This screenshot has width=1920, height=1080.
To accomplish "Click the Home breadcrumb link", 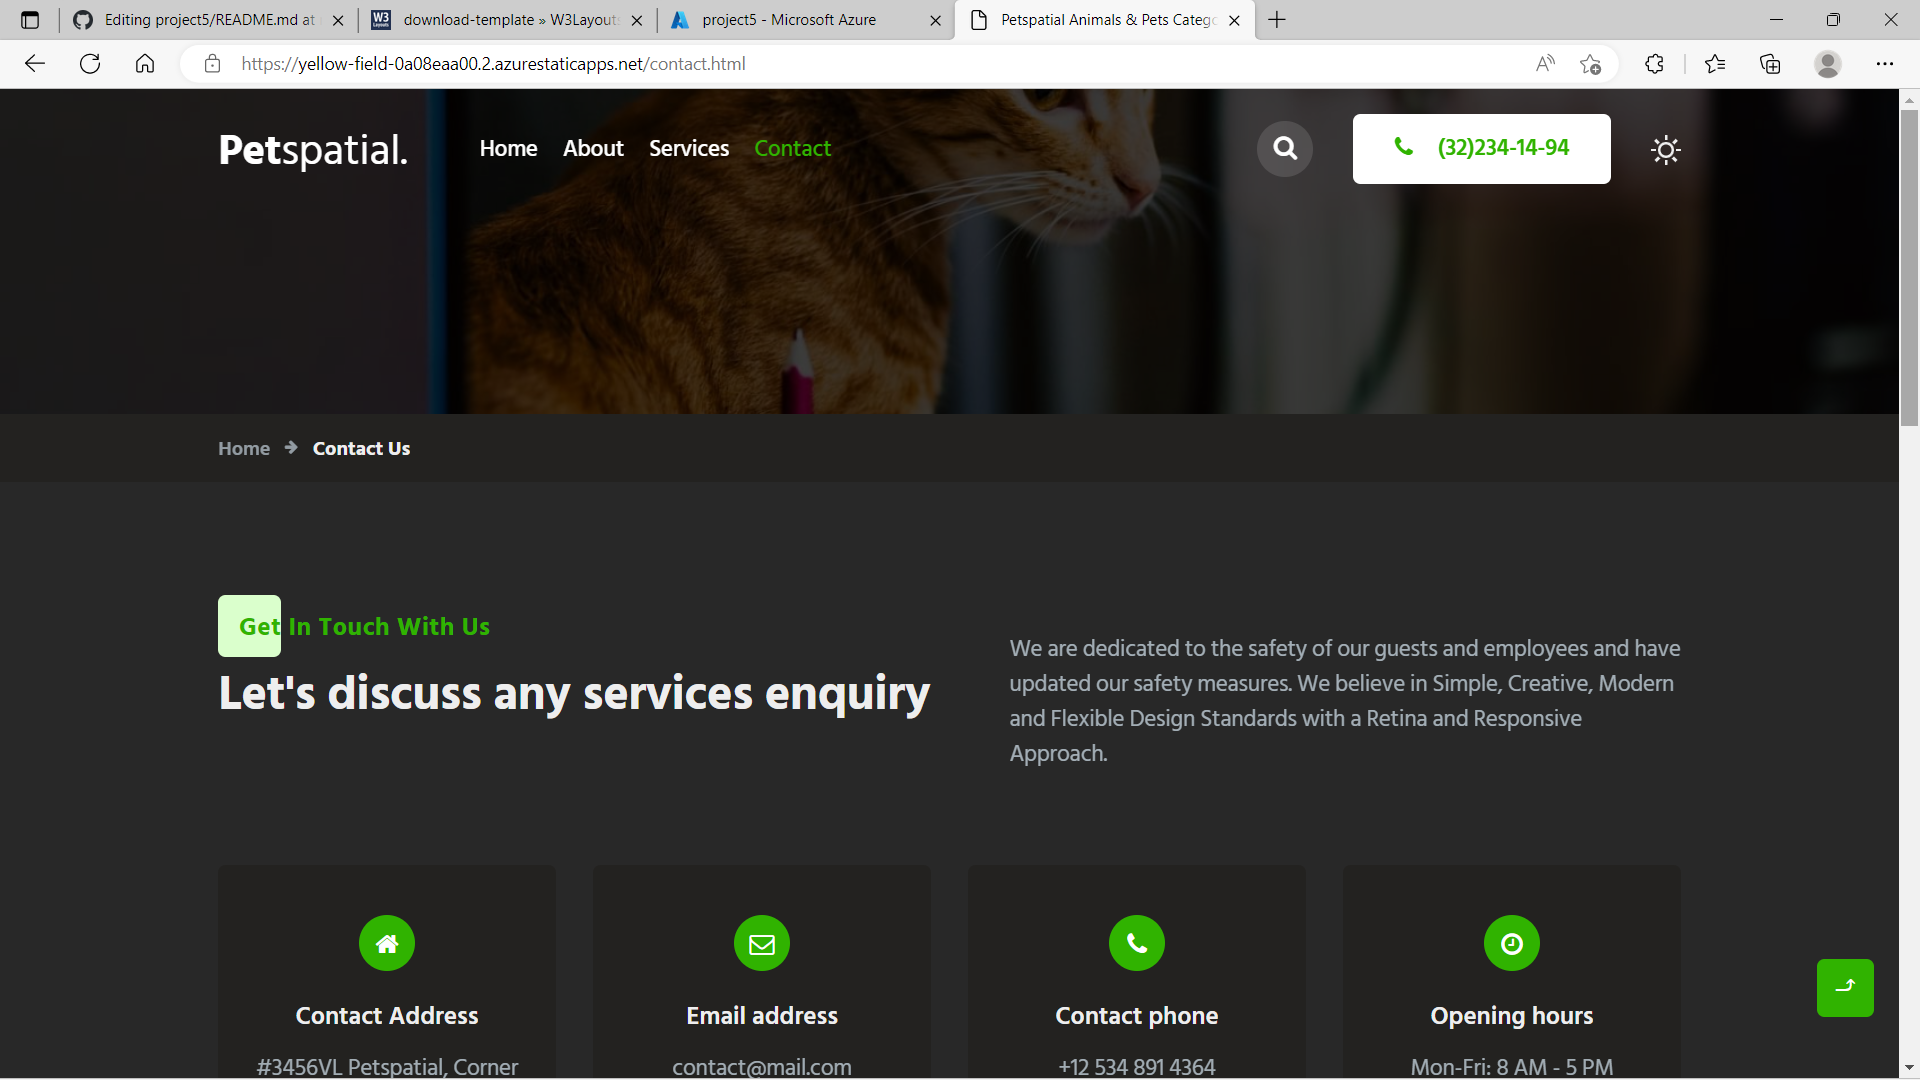I will pyautogui.click(x=244, y=448).
